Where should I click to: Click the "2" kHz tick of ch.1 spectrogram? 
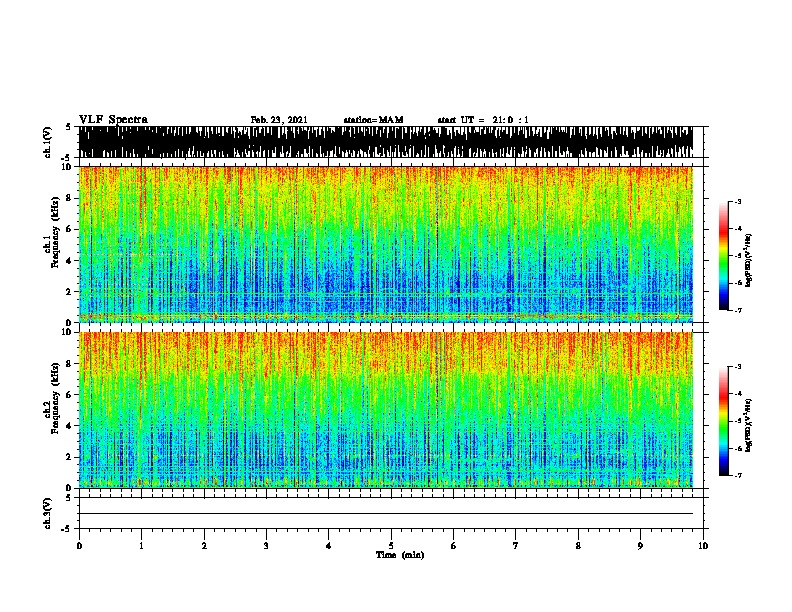[70, 291]
